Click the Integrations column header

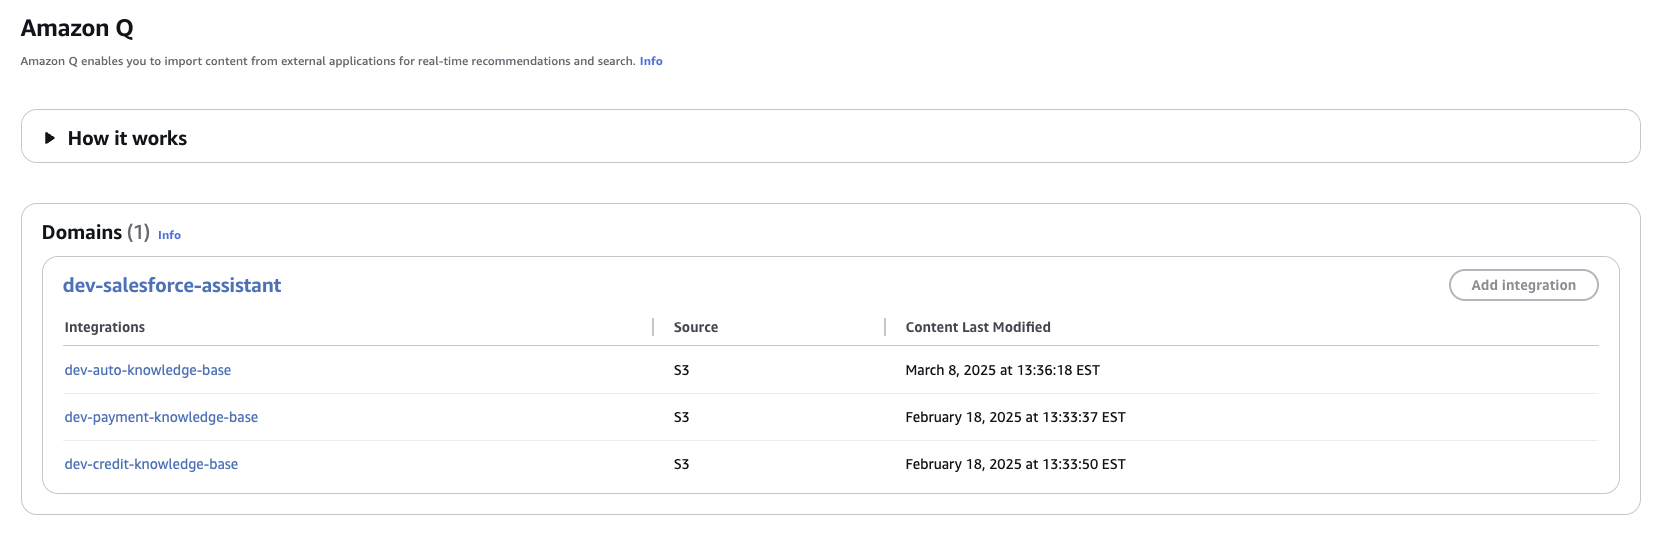coord(105,327)
